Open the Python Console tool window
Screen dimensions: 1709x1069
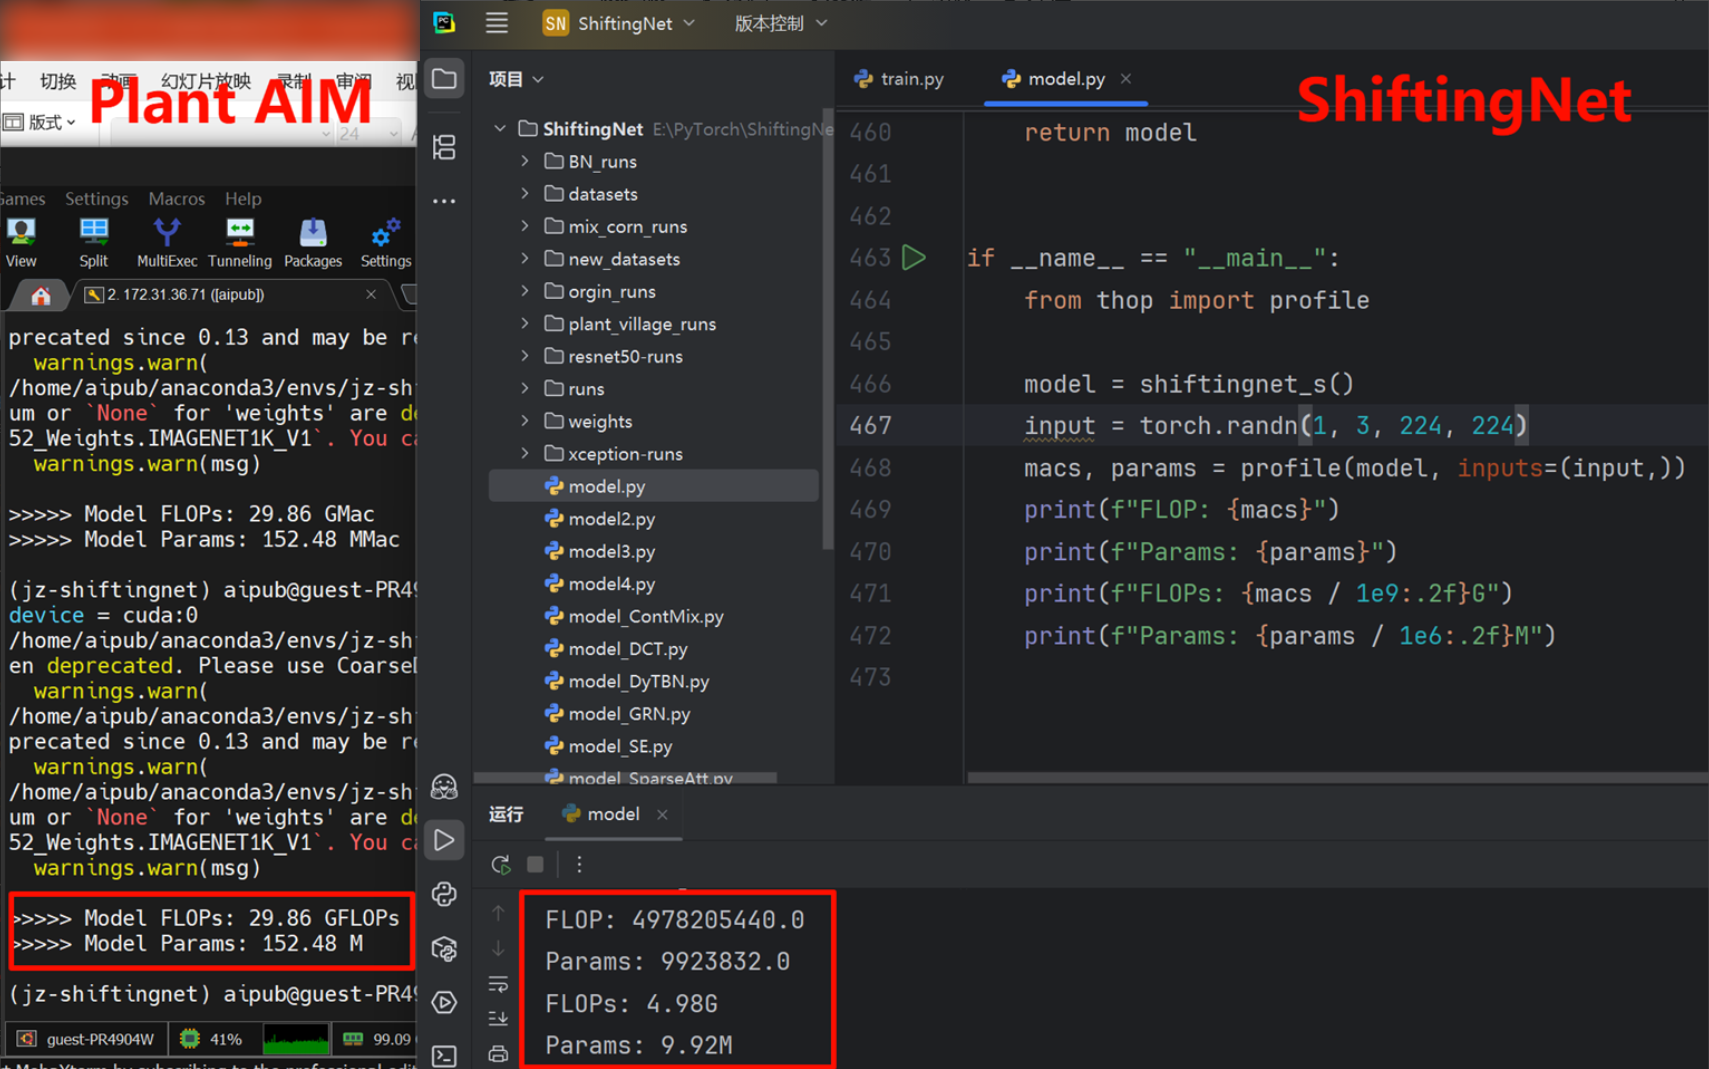pos(445,893)
